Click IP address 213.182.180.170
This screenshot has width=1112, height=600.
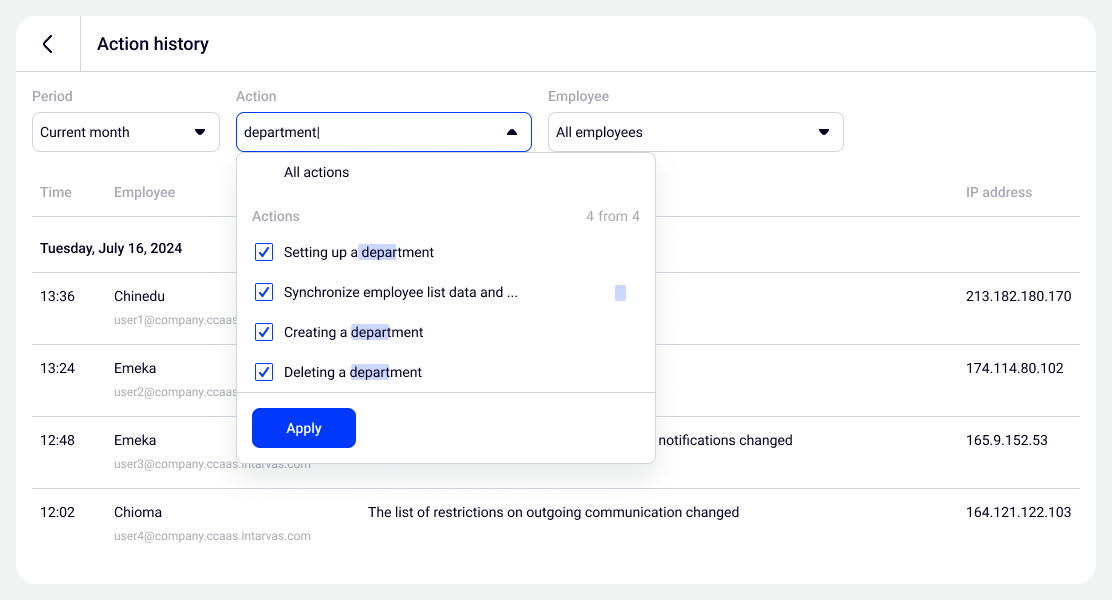tap(1018, 296)
